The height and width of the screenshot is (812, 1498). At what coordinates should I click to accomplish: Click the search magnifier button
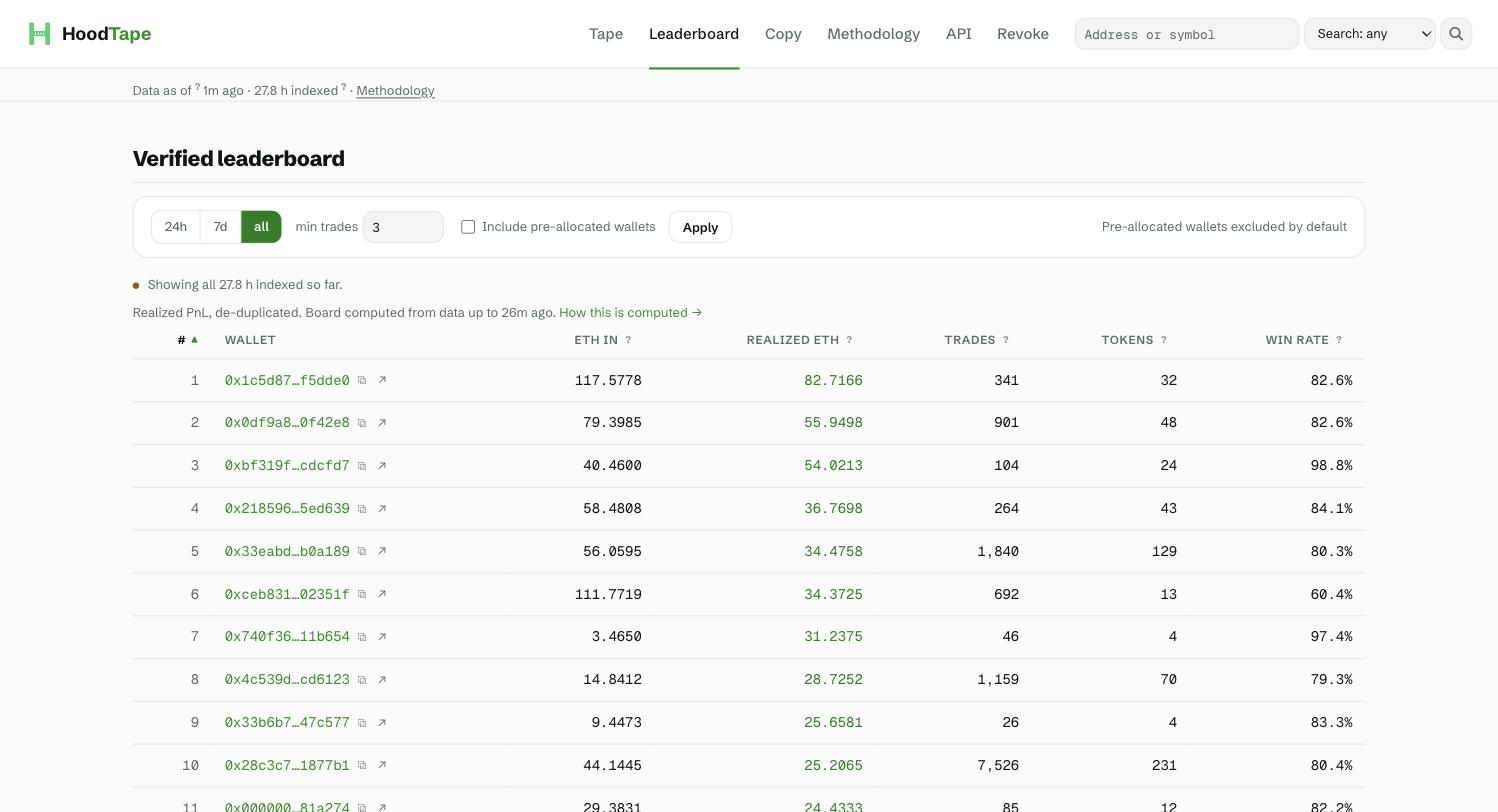pos(1456,34)
